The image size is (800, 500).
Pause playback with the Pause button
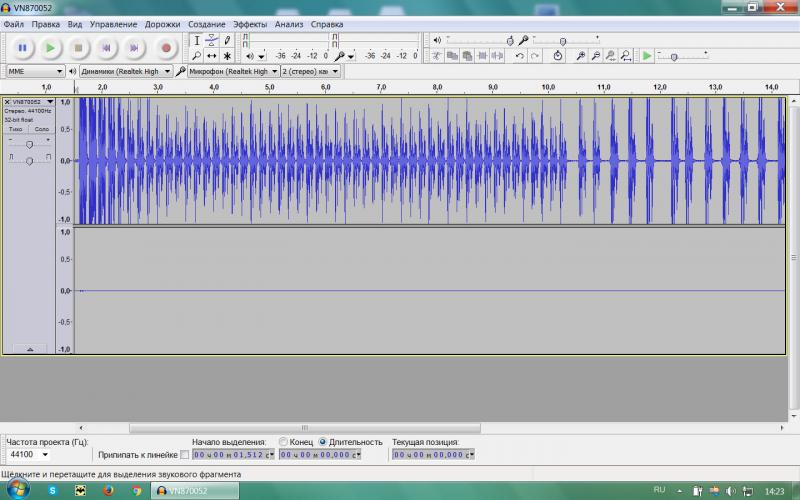coord(22,48)
